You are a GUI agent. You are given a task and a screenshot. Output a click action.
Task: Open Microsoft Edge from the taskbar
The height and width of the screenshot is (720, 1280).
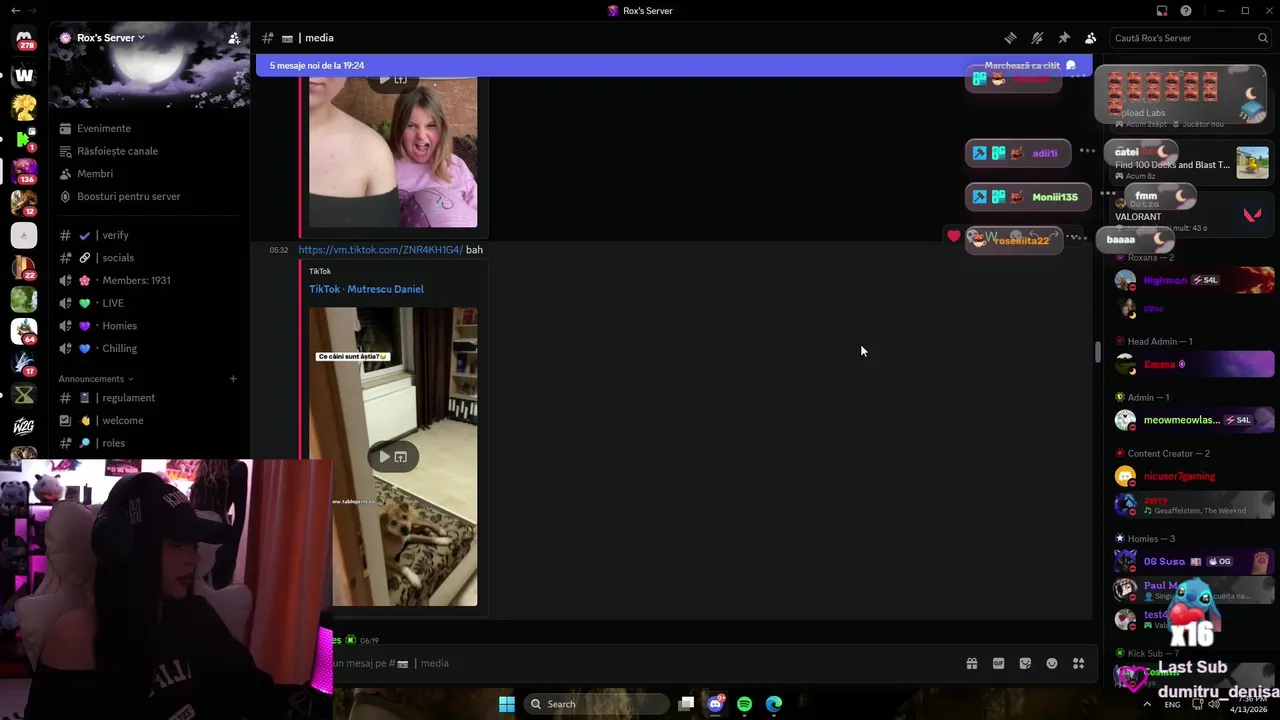[x=774, y=704]
